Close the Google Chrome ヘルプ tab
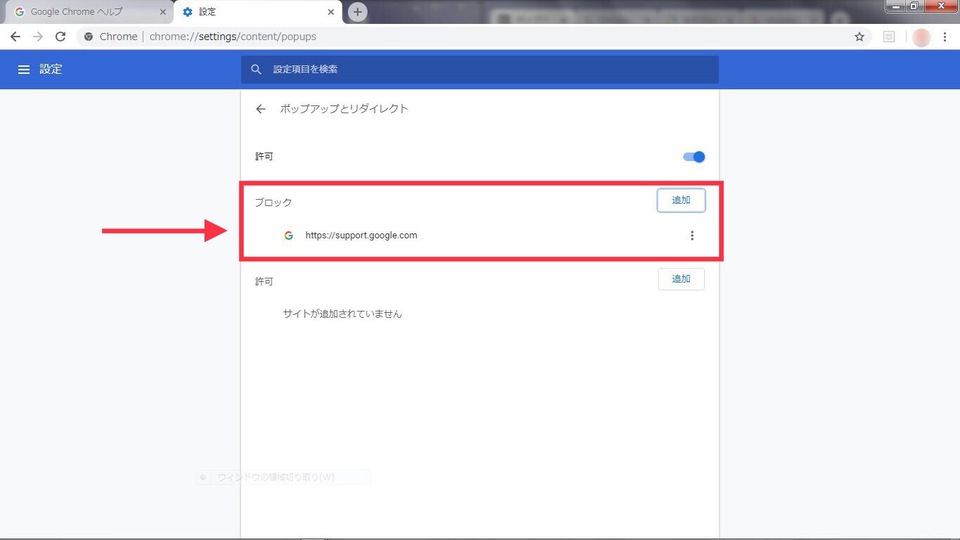The width and height of the screenshot is (960, 540). 163,12
